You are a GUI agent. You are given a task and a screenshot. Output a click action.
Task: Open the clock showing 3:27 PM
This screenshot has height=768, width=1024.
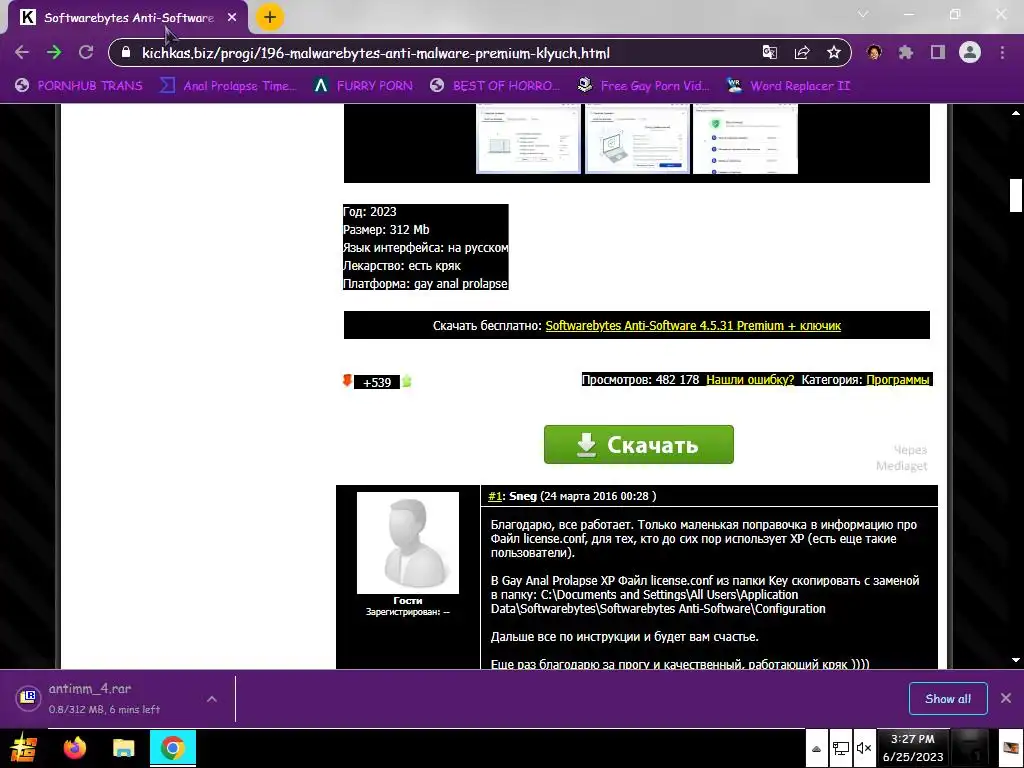click(913, 748)
